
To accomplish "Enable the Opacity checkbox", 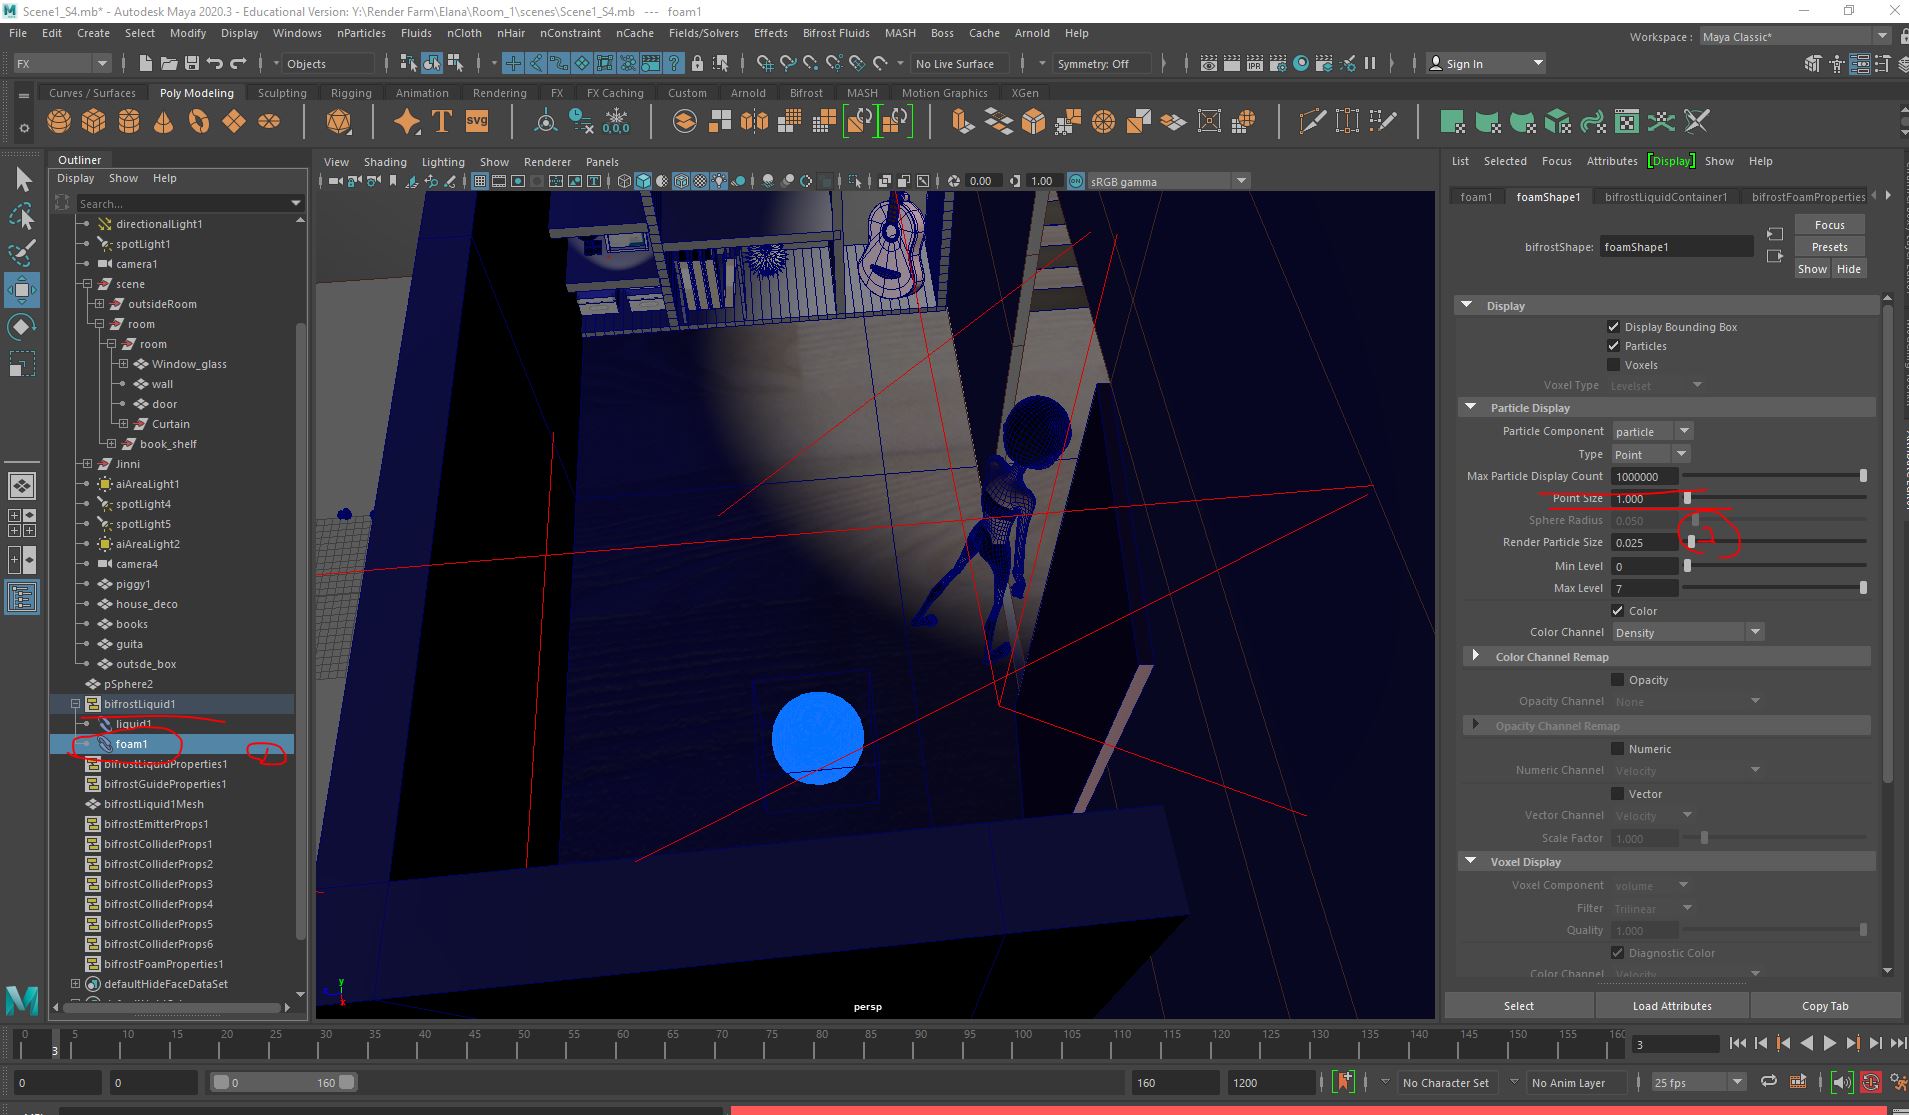I will click(1617, 680).
